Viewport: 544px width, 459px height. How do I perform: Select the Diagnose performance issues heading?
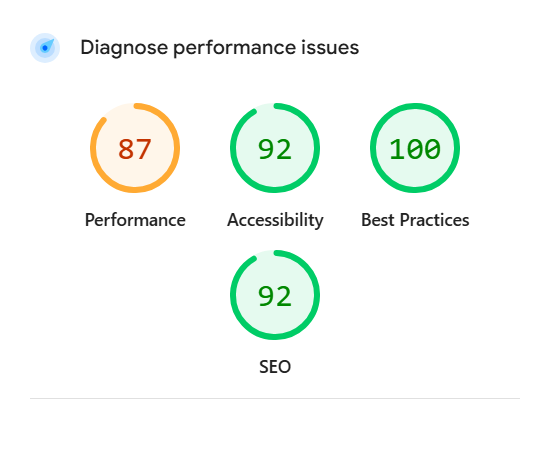[x=220, y=48]
